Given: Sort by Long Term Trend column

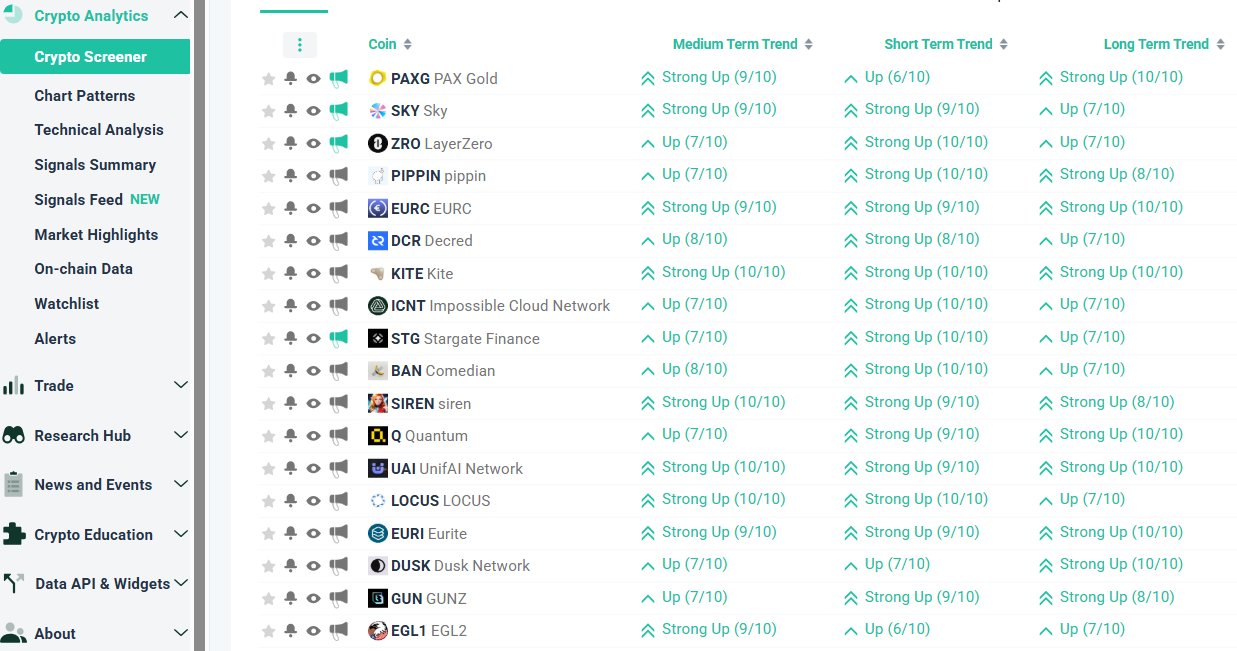Looking at the screenshot, I should click(1164, 44).
